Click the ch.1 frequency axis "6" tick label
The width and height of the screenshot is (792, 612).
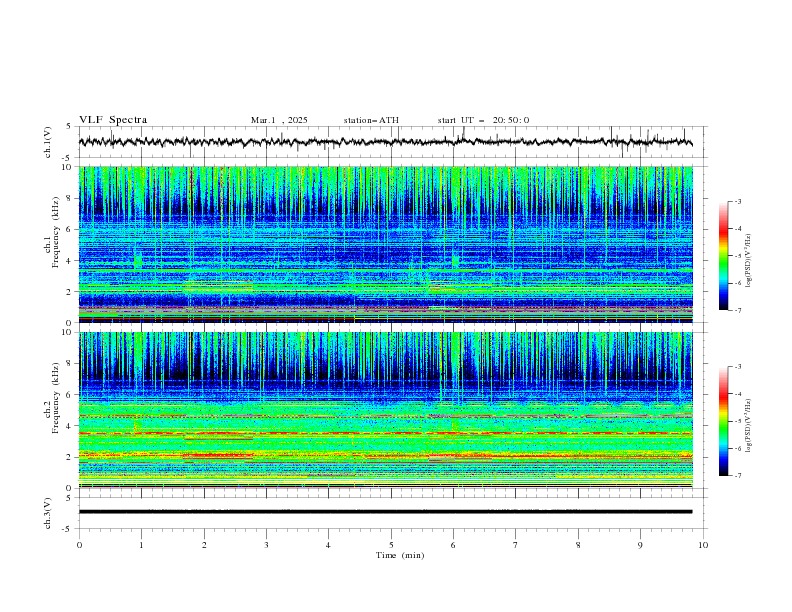[x=69, y=229]
